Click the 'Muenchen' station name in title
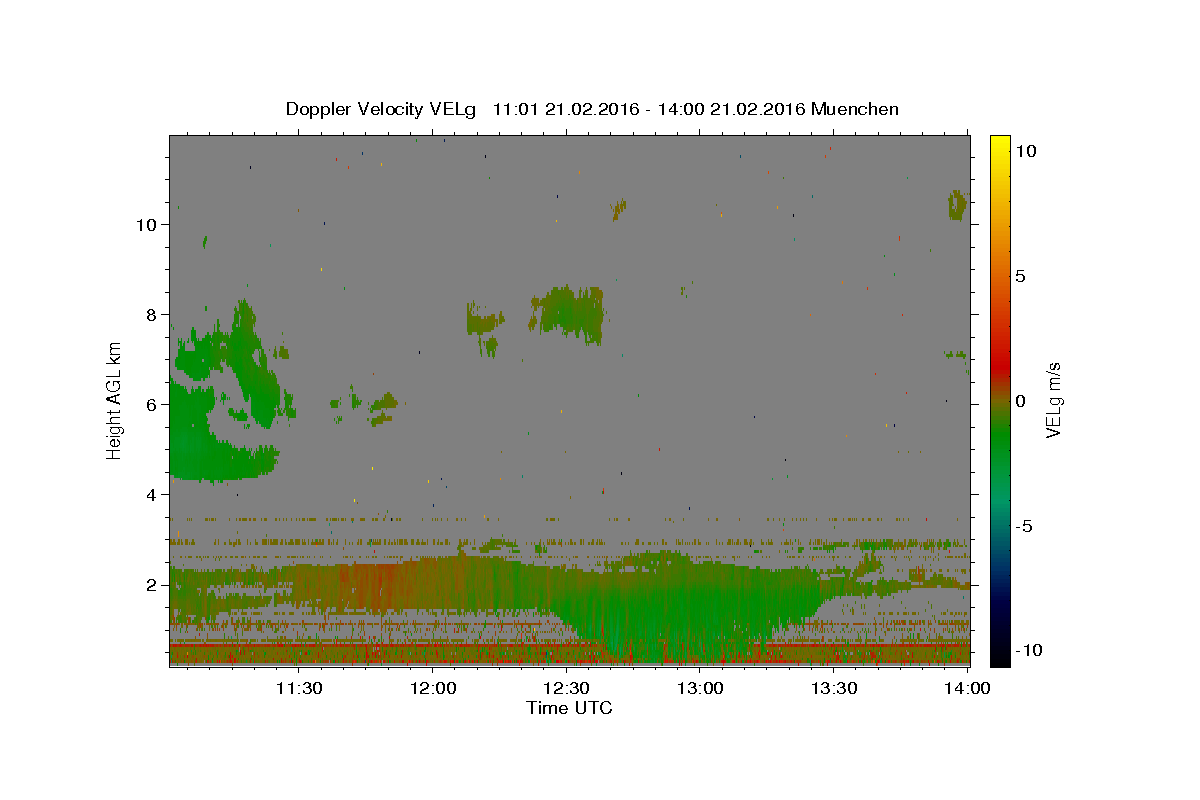 click(x=856, y=109)
